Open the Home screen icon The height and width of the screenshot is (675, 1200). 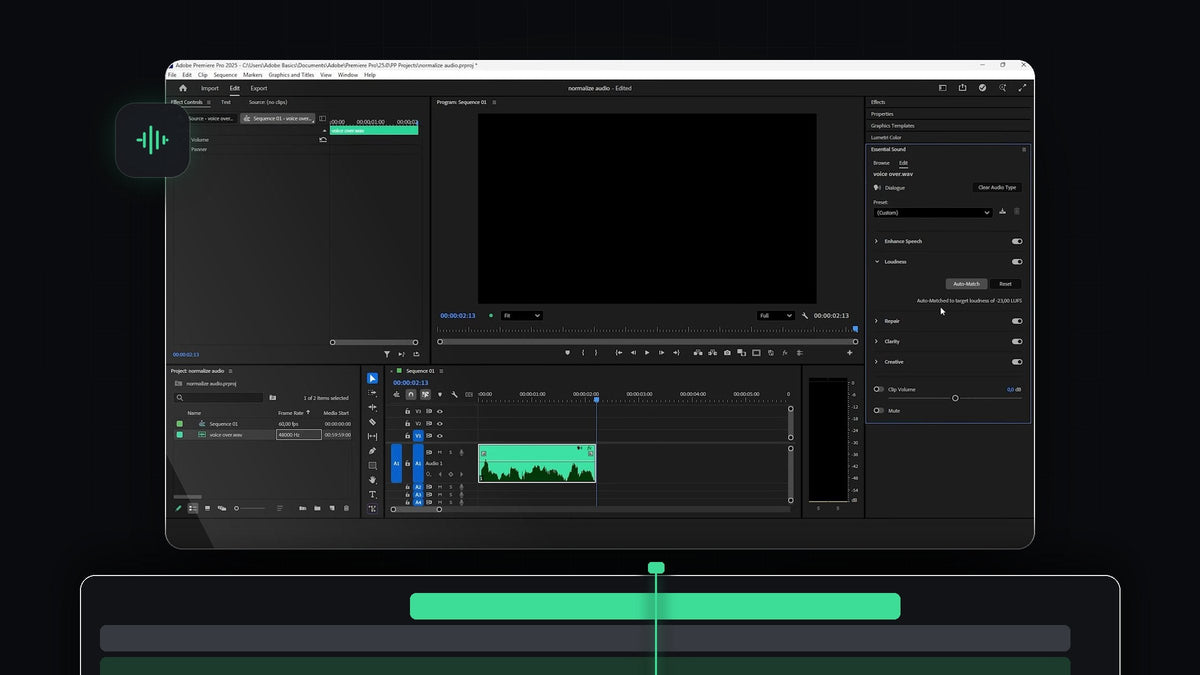click(x=182, y=88)
